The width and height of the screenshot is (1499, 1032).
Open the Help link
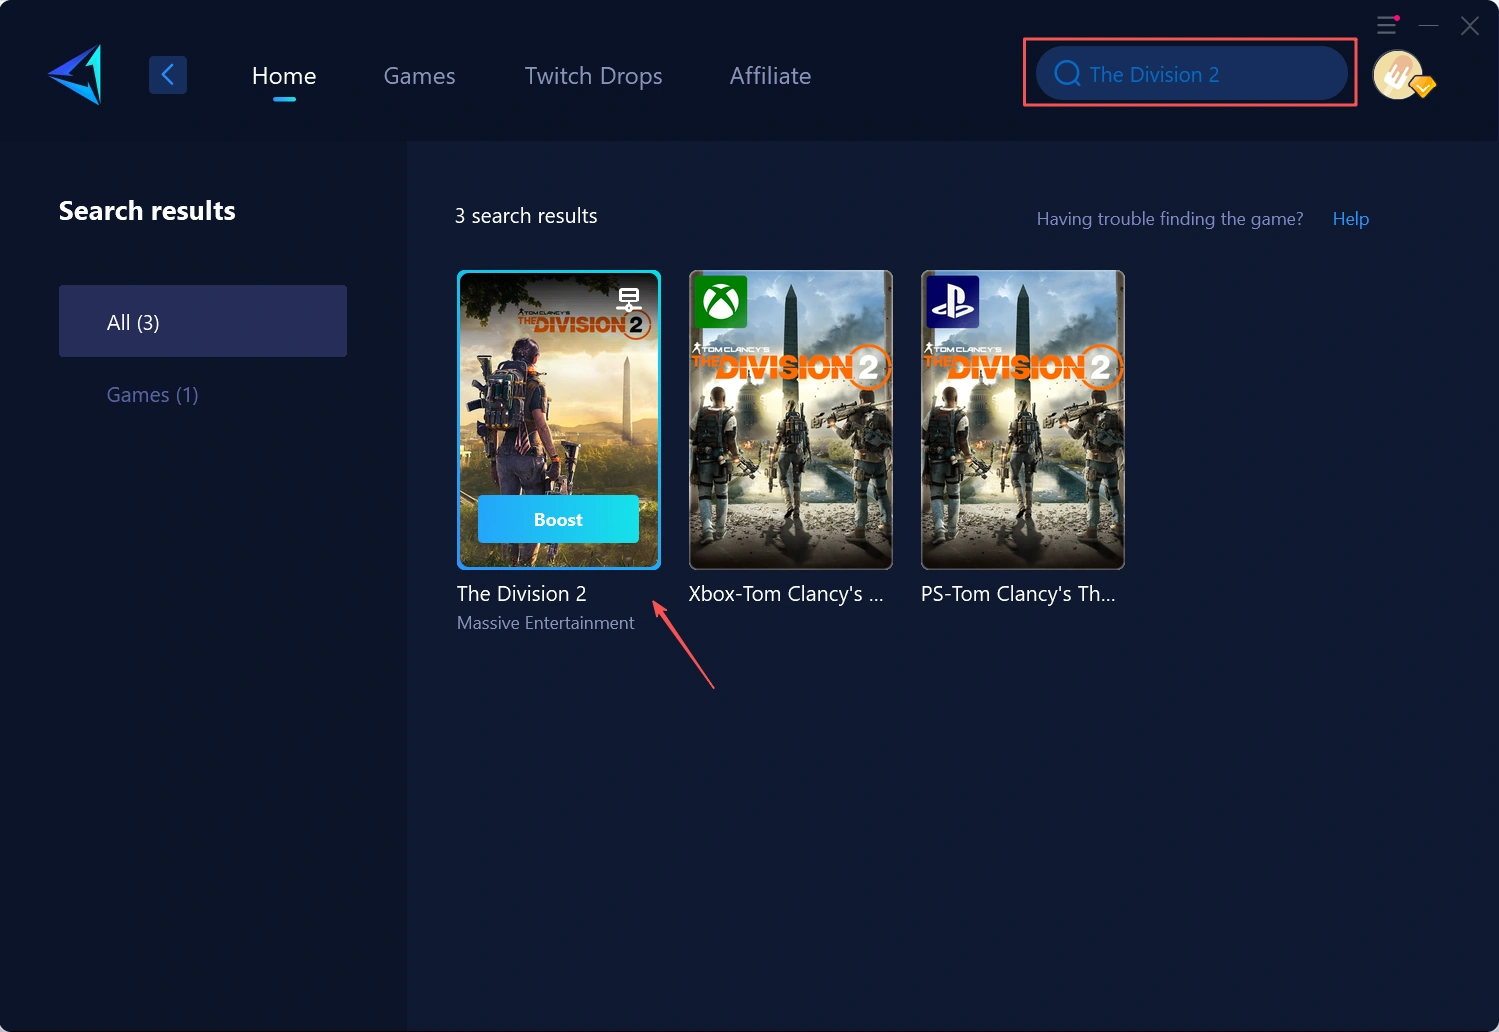1350,218
